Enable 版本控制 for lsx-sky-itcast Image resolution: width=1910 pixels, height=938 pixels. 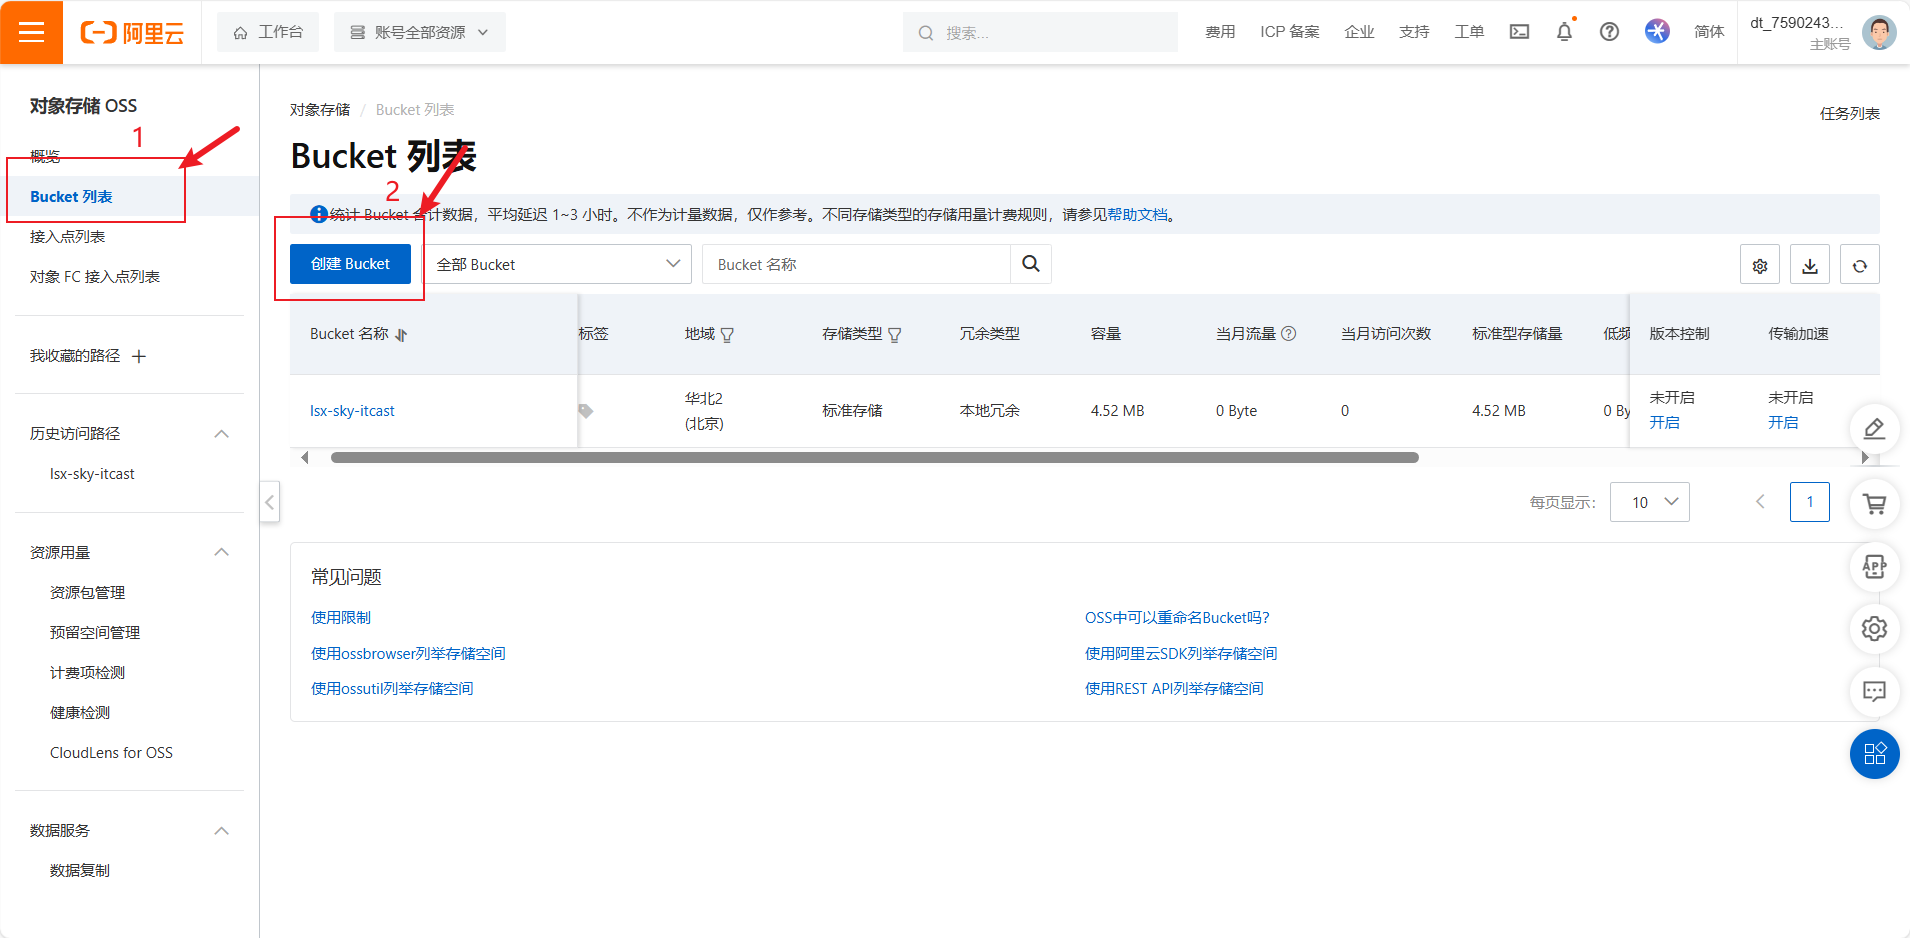click(1666, 422)
